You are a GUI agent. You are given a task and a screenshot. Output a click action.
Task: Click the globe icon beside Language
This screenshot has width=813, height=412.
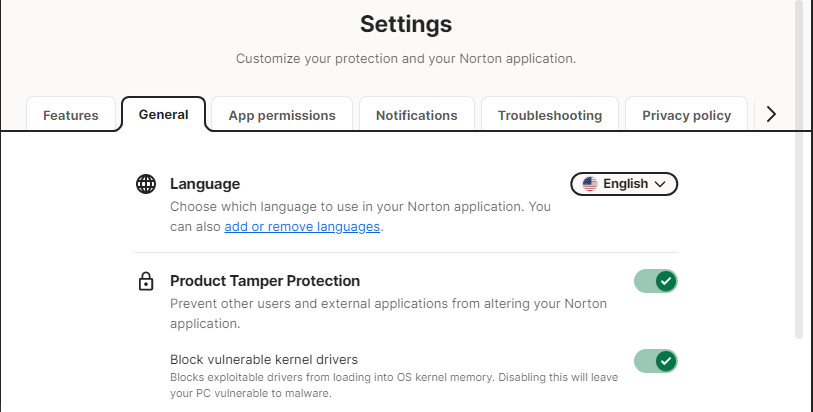pos(146,184)
